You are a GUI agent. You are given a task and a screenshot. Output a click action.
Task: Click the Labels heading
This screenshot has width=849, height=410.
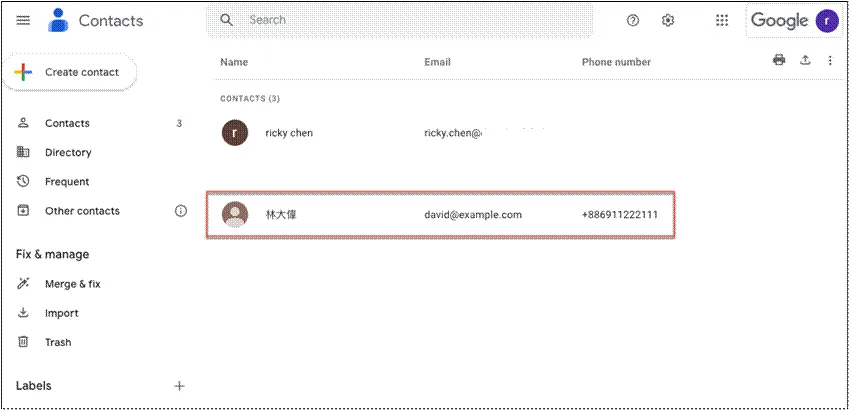pyautogui.click(x=34, y=386)
